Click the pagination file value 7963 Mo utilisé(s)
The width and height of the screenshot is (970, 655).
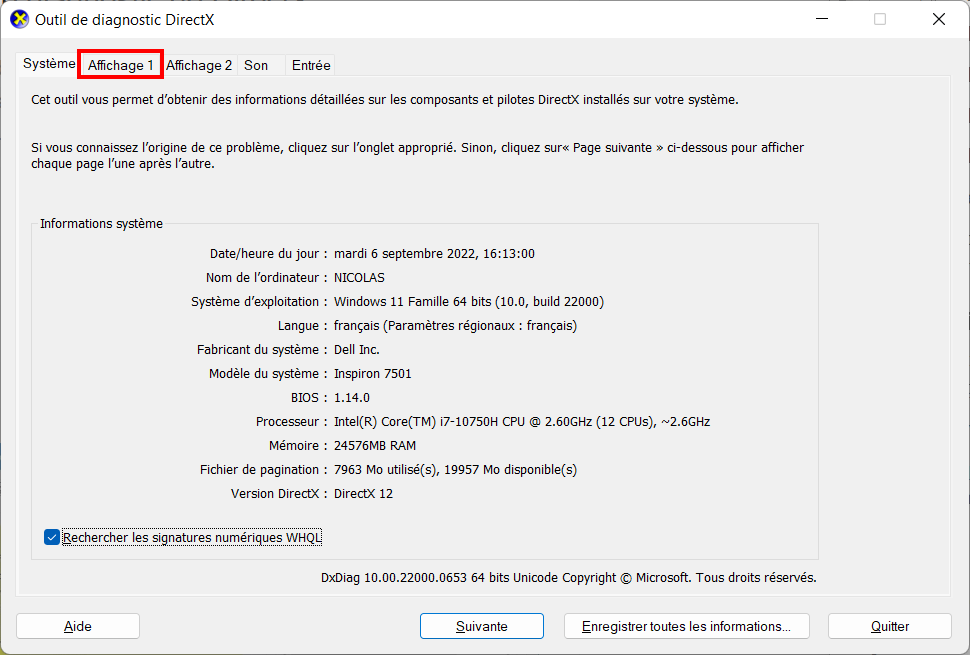[x=455, y=470]
